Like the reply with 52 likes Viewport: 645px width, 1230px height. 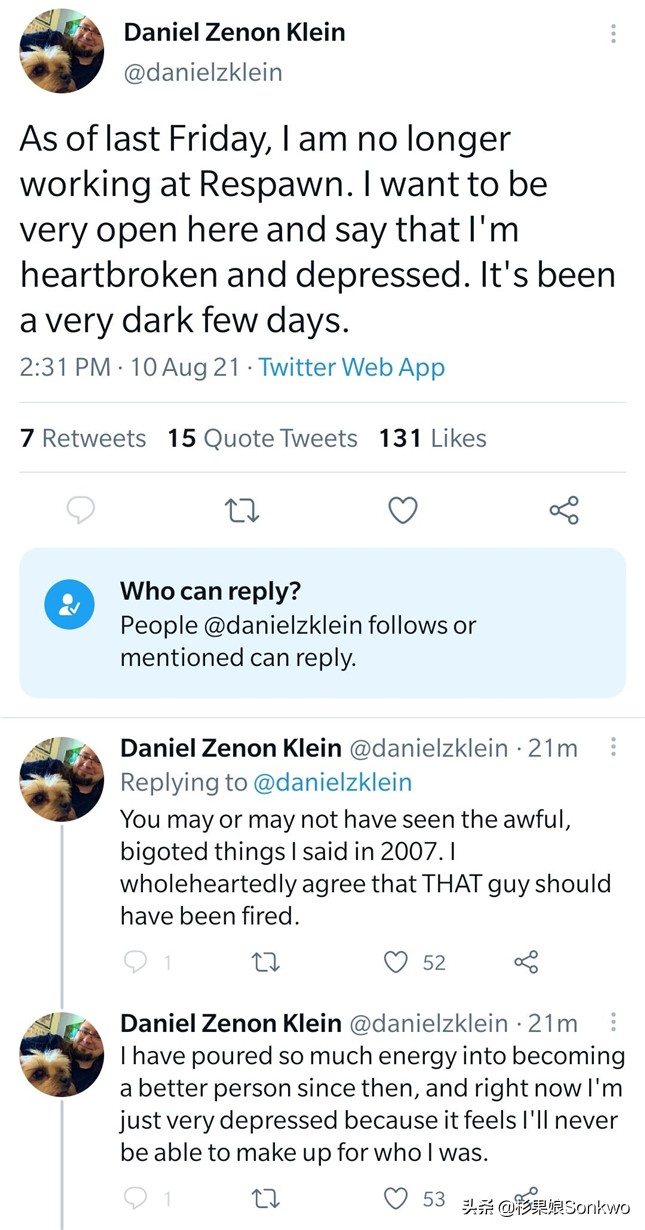(x=397, y=962)
